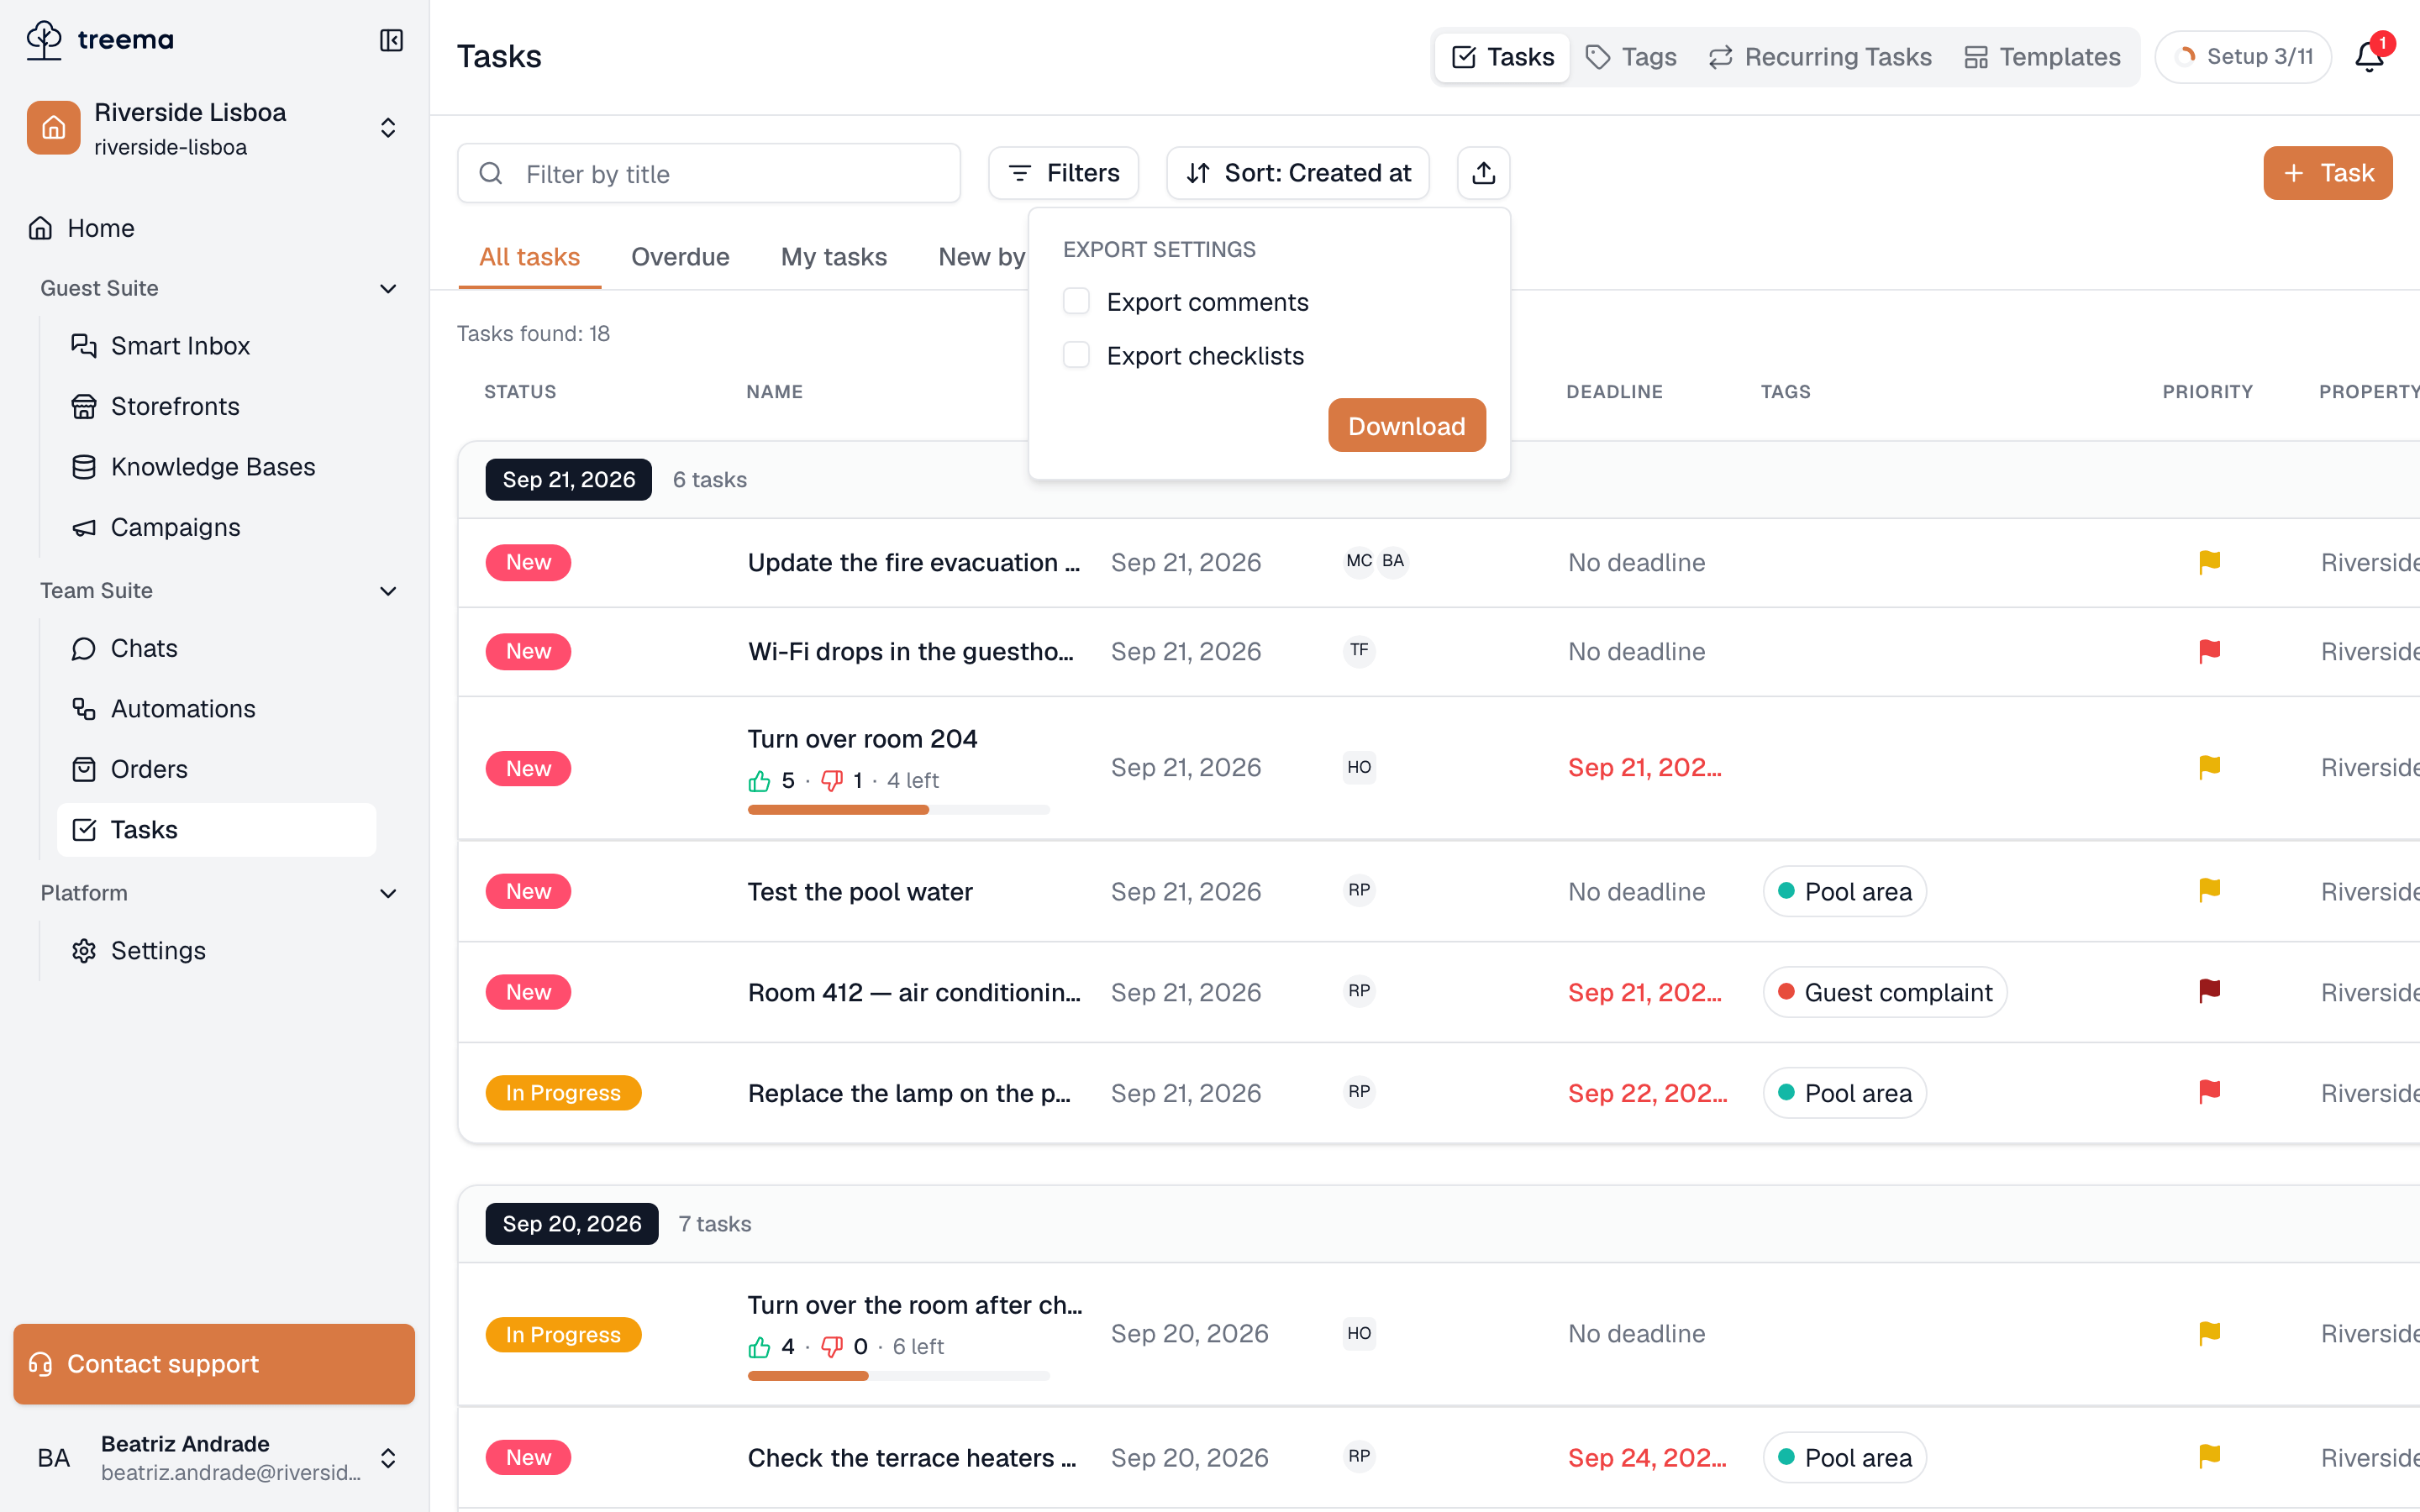Collapse the Team Suite section

(388, 591)
